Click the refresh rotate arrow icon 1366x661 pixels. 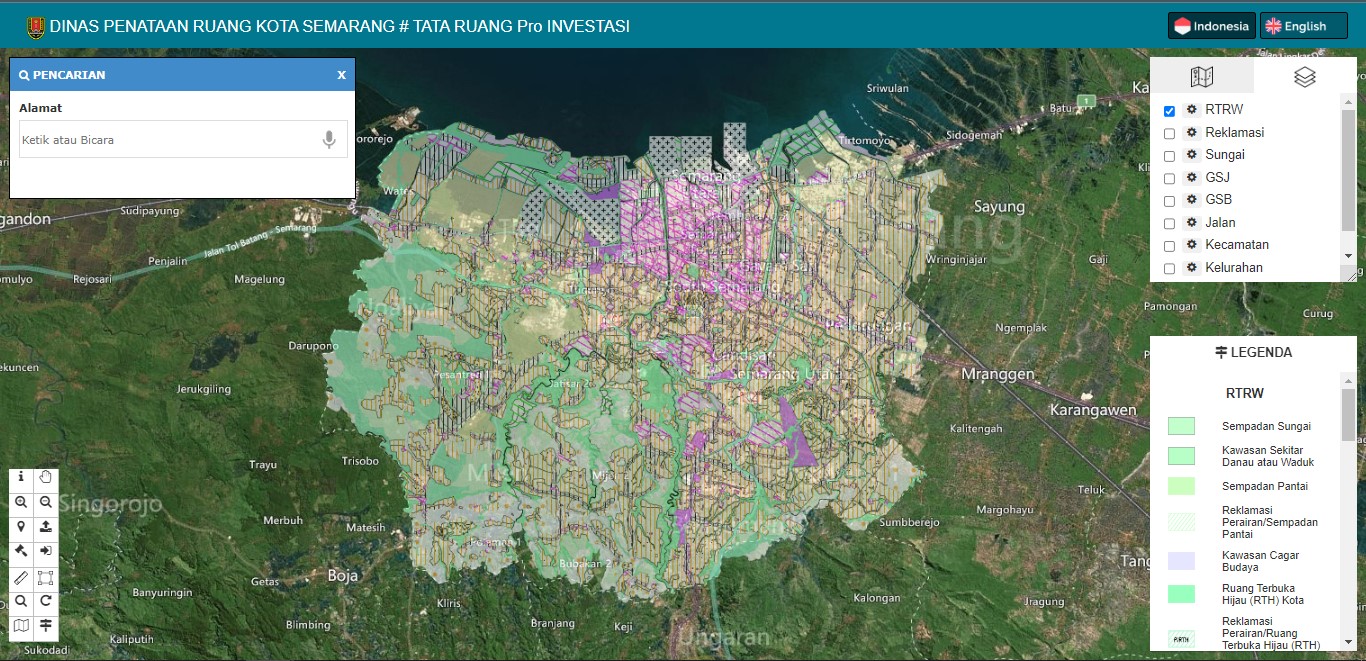46,602
